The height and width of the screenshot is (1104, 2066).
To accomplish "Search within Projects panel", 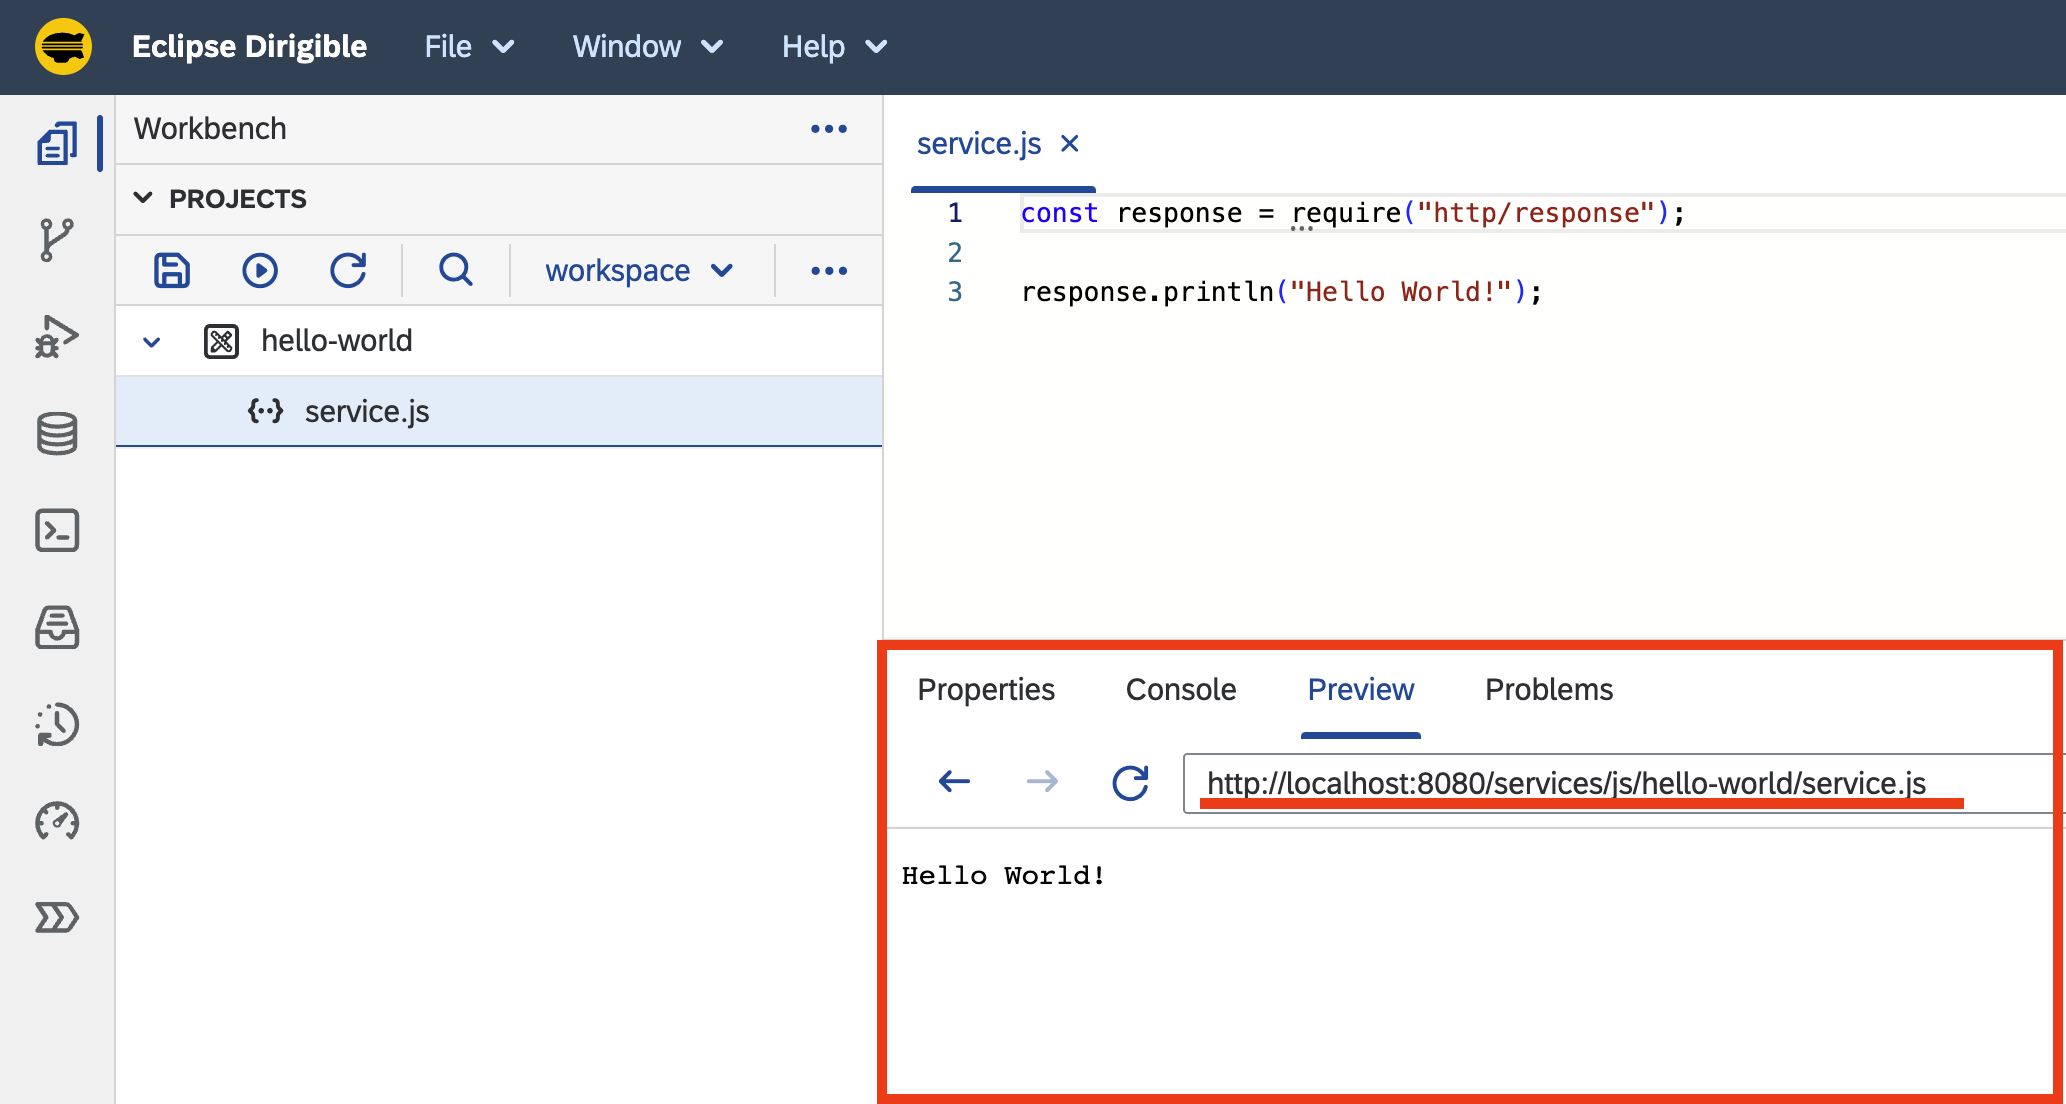I will [x=455, y=270].
